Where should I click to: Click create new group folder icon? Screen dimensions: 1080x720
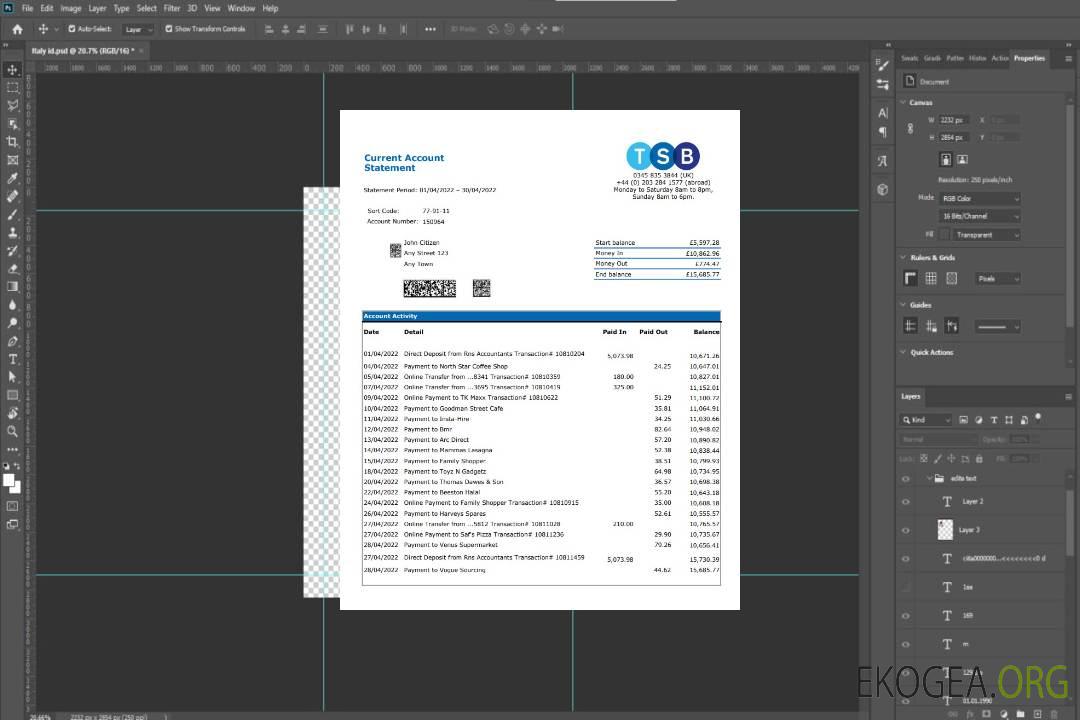click(x=1020, y=714)
